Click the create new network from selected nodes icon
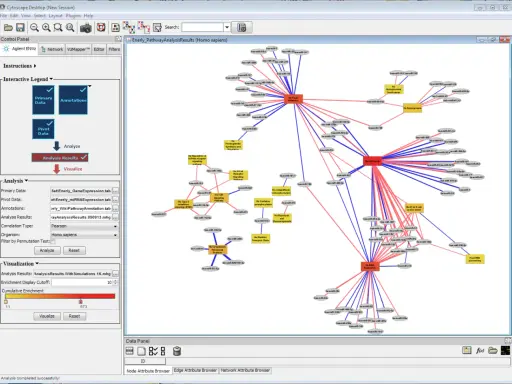This screenshot has width=512, height=384. point(129,28)
